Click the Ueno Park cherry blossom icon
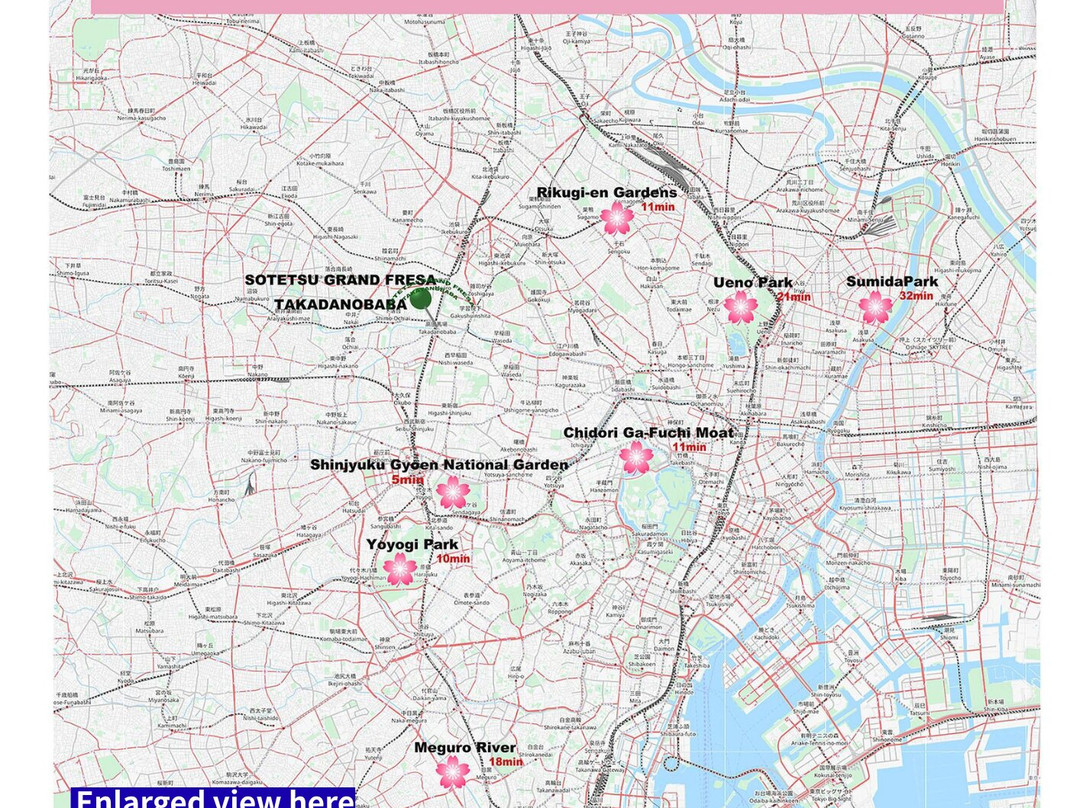Screen dimensions: 1080x808 pos(741,307)
